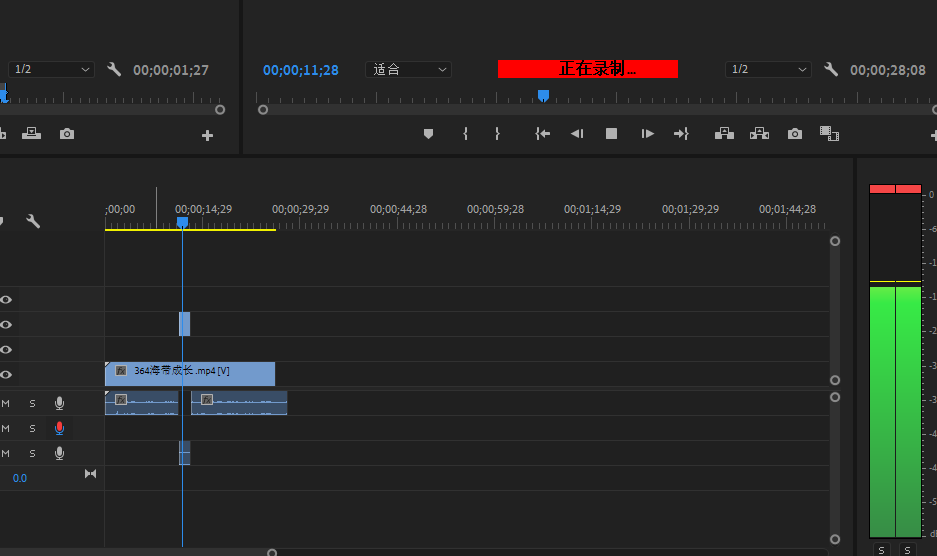Image resolution: width=937 pixels, height=556 pixels.
Task: Click Program monitor blue playhead marker
Action: 543,95
